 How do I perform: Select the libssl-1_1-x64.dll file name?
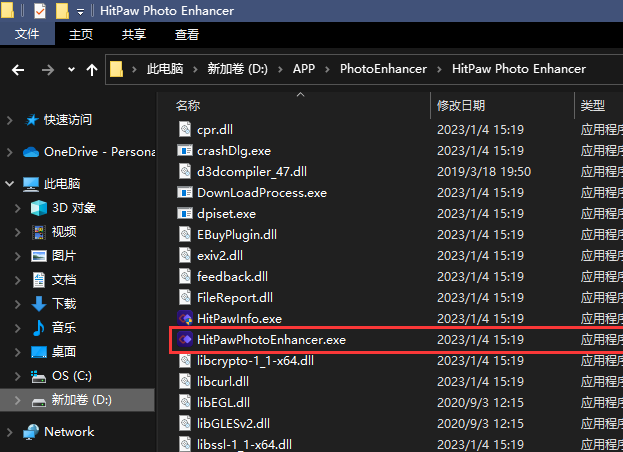[244, 444]
